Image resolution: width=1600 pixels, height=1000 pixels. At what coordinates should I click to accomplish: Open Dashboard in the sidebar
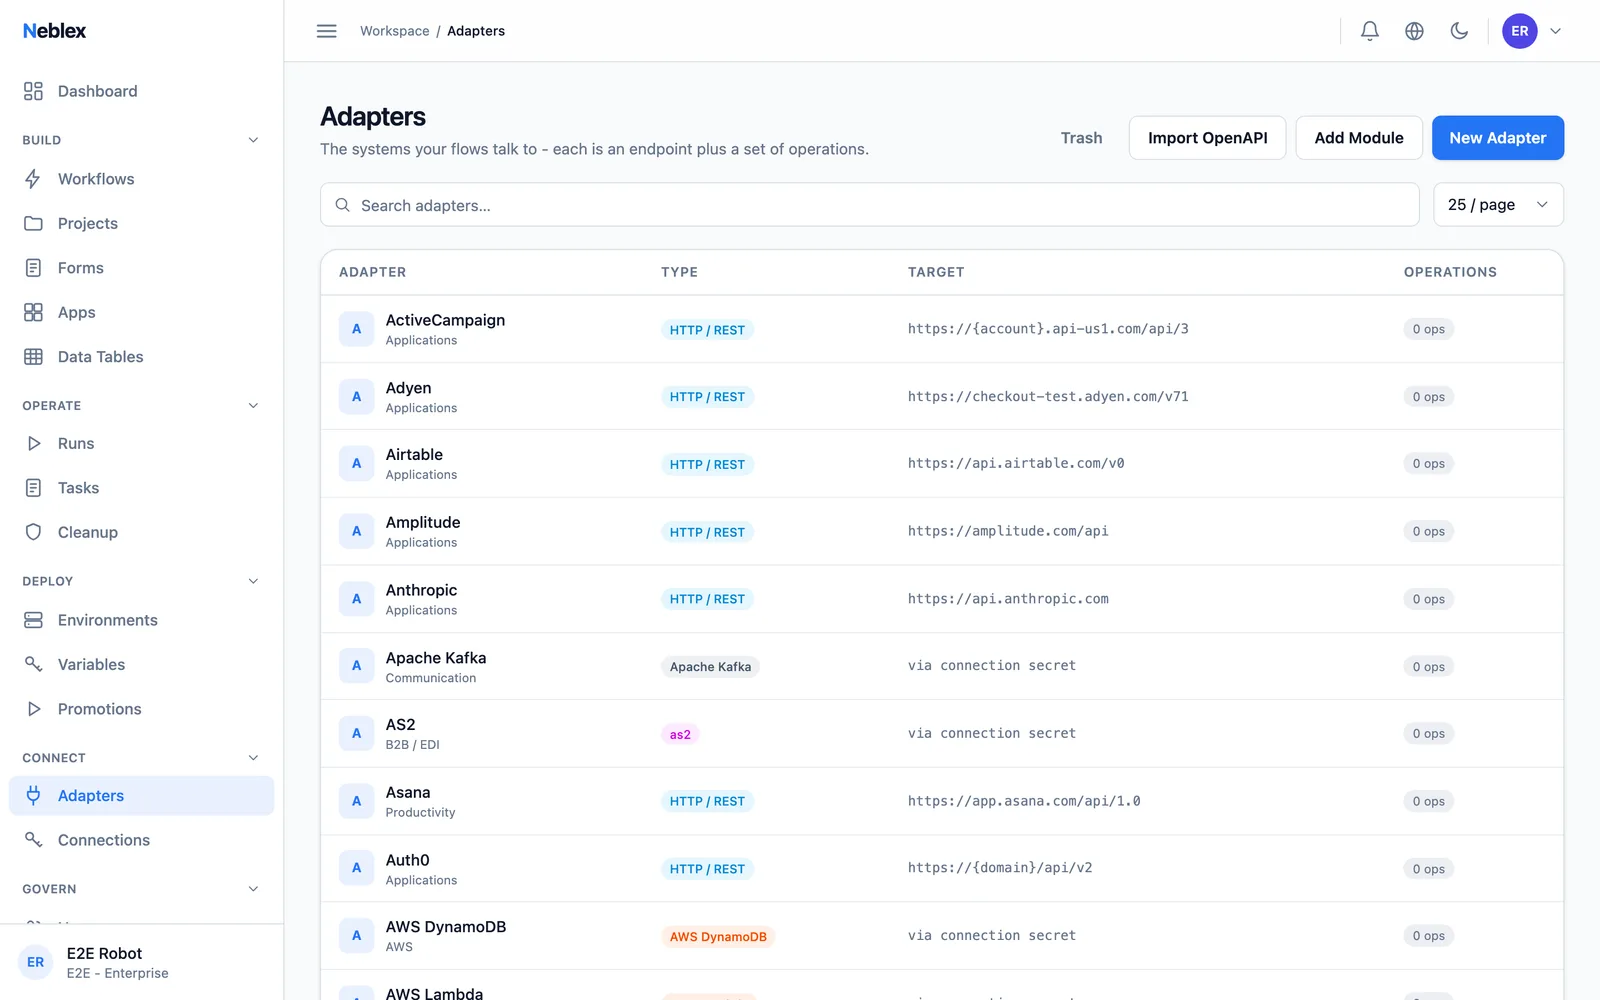coord(141,91)
